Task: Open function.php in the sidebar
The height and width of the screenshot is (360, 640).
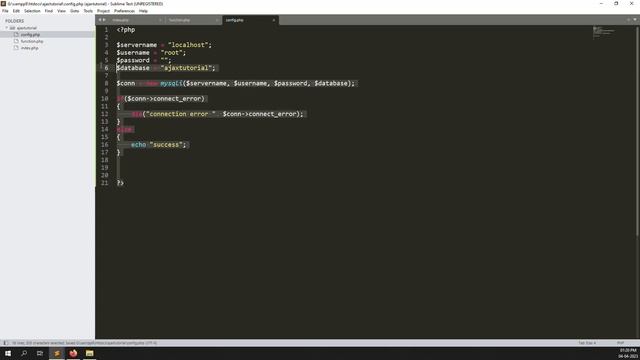Action: [x=32, y=41]
